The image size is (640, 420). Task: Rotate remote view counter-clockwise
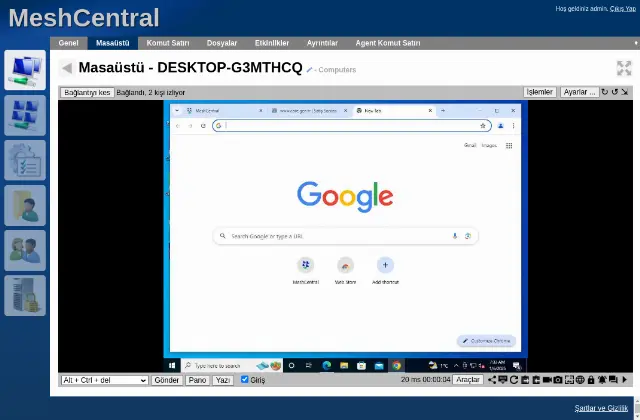(x=615, y=92)
